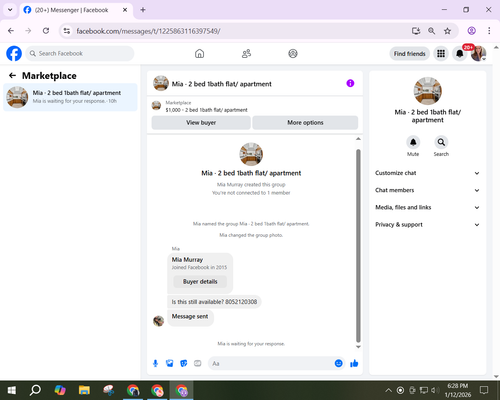This screenshot has width=500, height=400.
Task: Attach a file with the photo icon
Action: coord(169,363)
